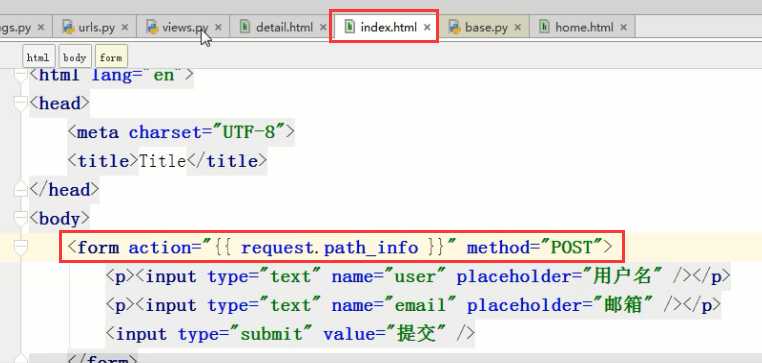Click the type="submit" attribute
The image size is (762, 363).
[x=245, y=334]
